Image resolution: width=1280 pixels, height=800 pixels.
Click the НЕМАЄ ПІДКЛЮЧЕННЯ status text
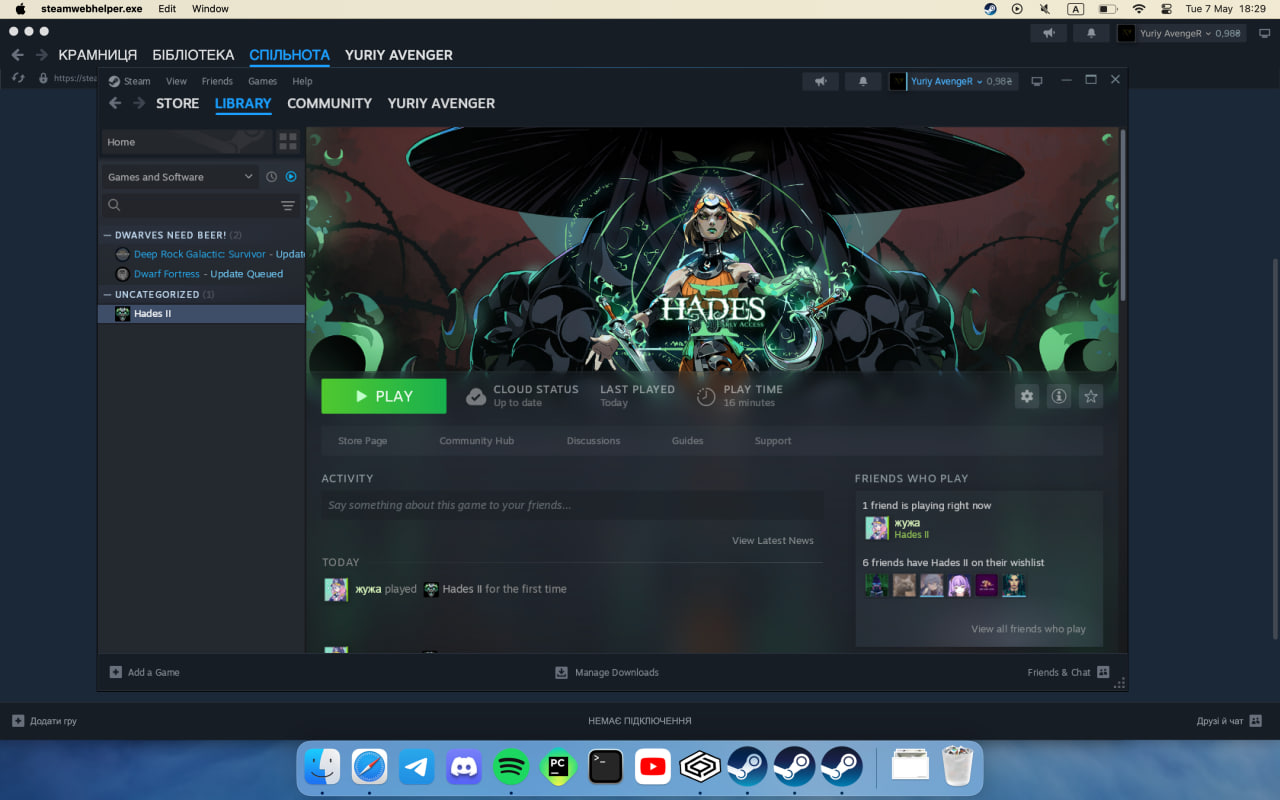point(640,721)
